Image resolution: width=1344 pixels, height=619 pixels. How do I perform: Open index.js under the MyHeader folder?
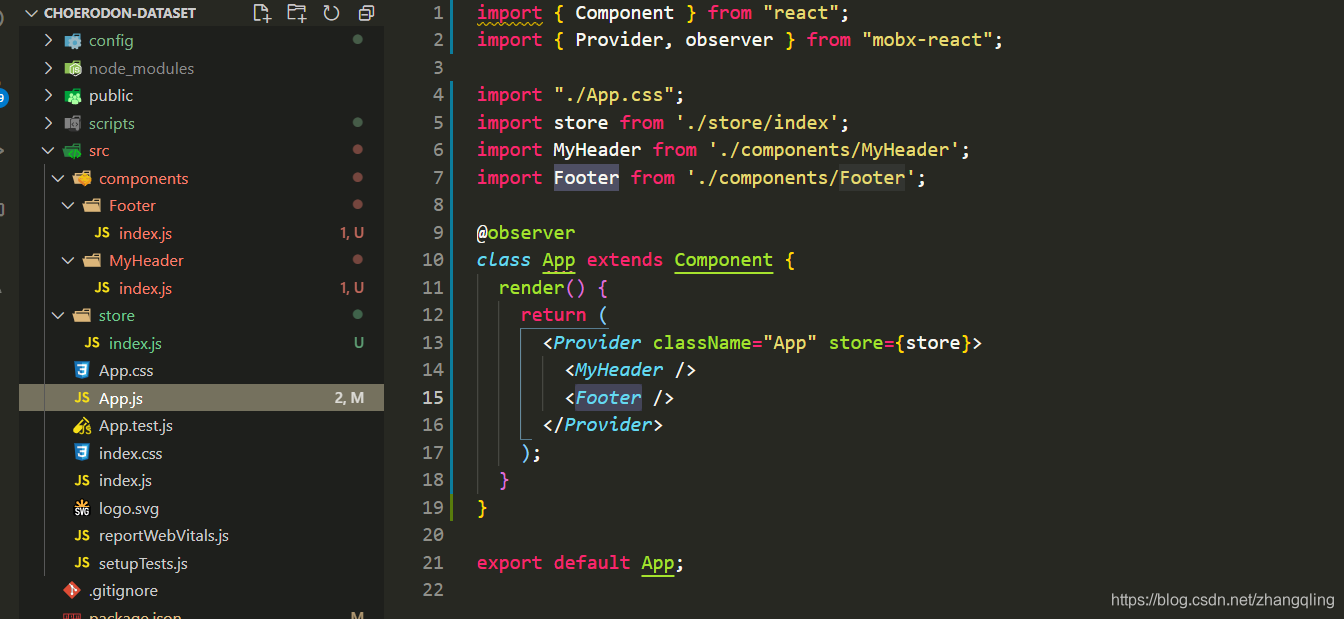145,288
